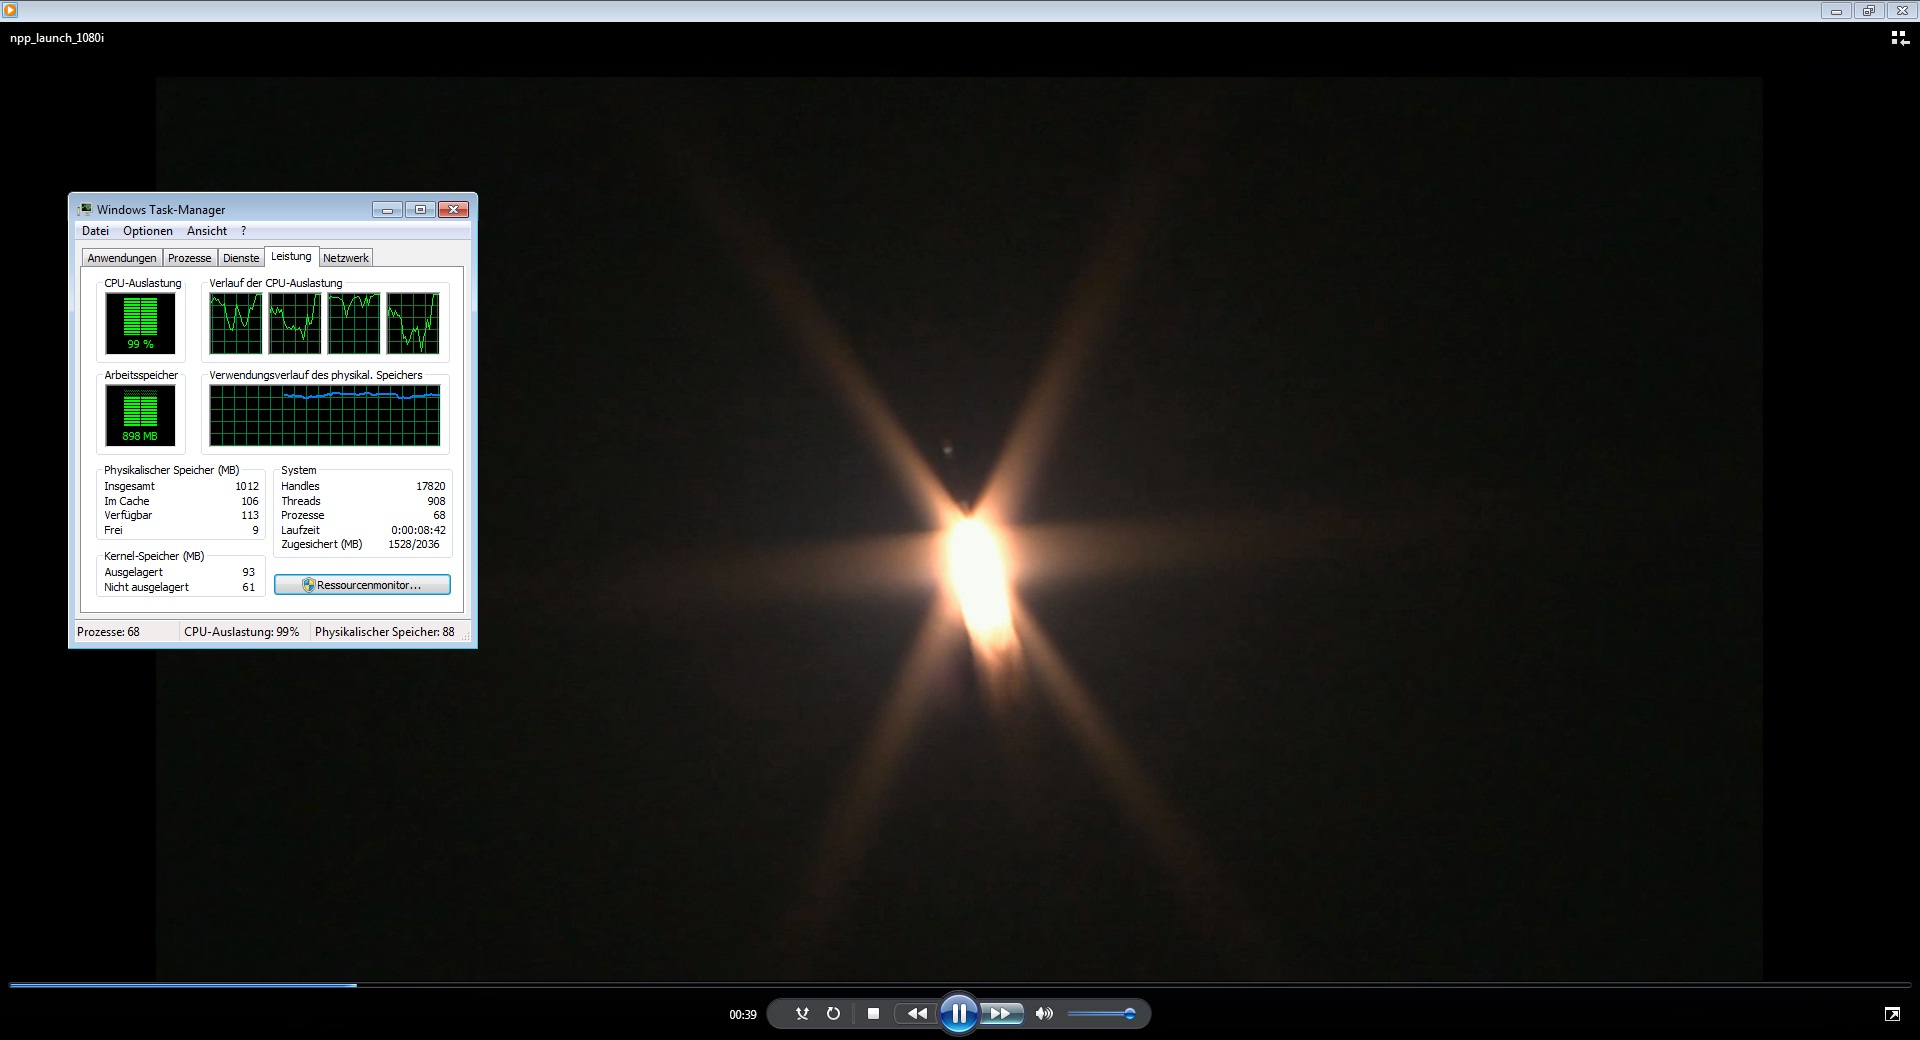Open the Ressourcenmonitor button
The image size is (1920, 1040).
[362, 585]
